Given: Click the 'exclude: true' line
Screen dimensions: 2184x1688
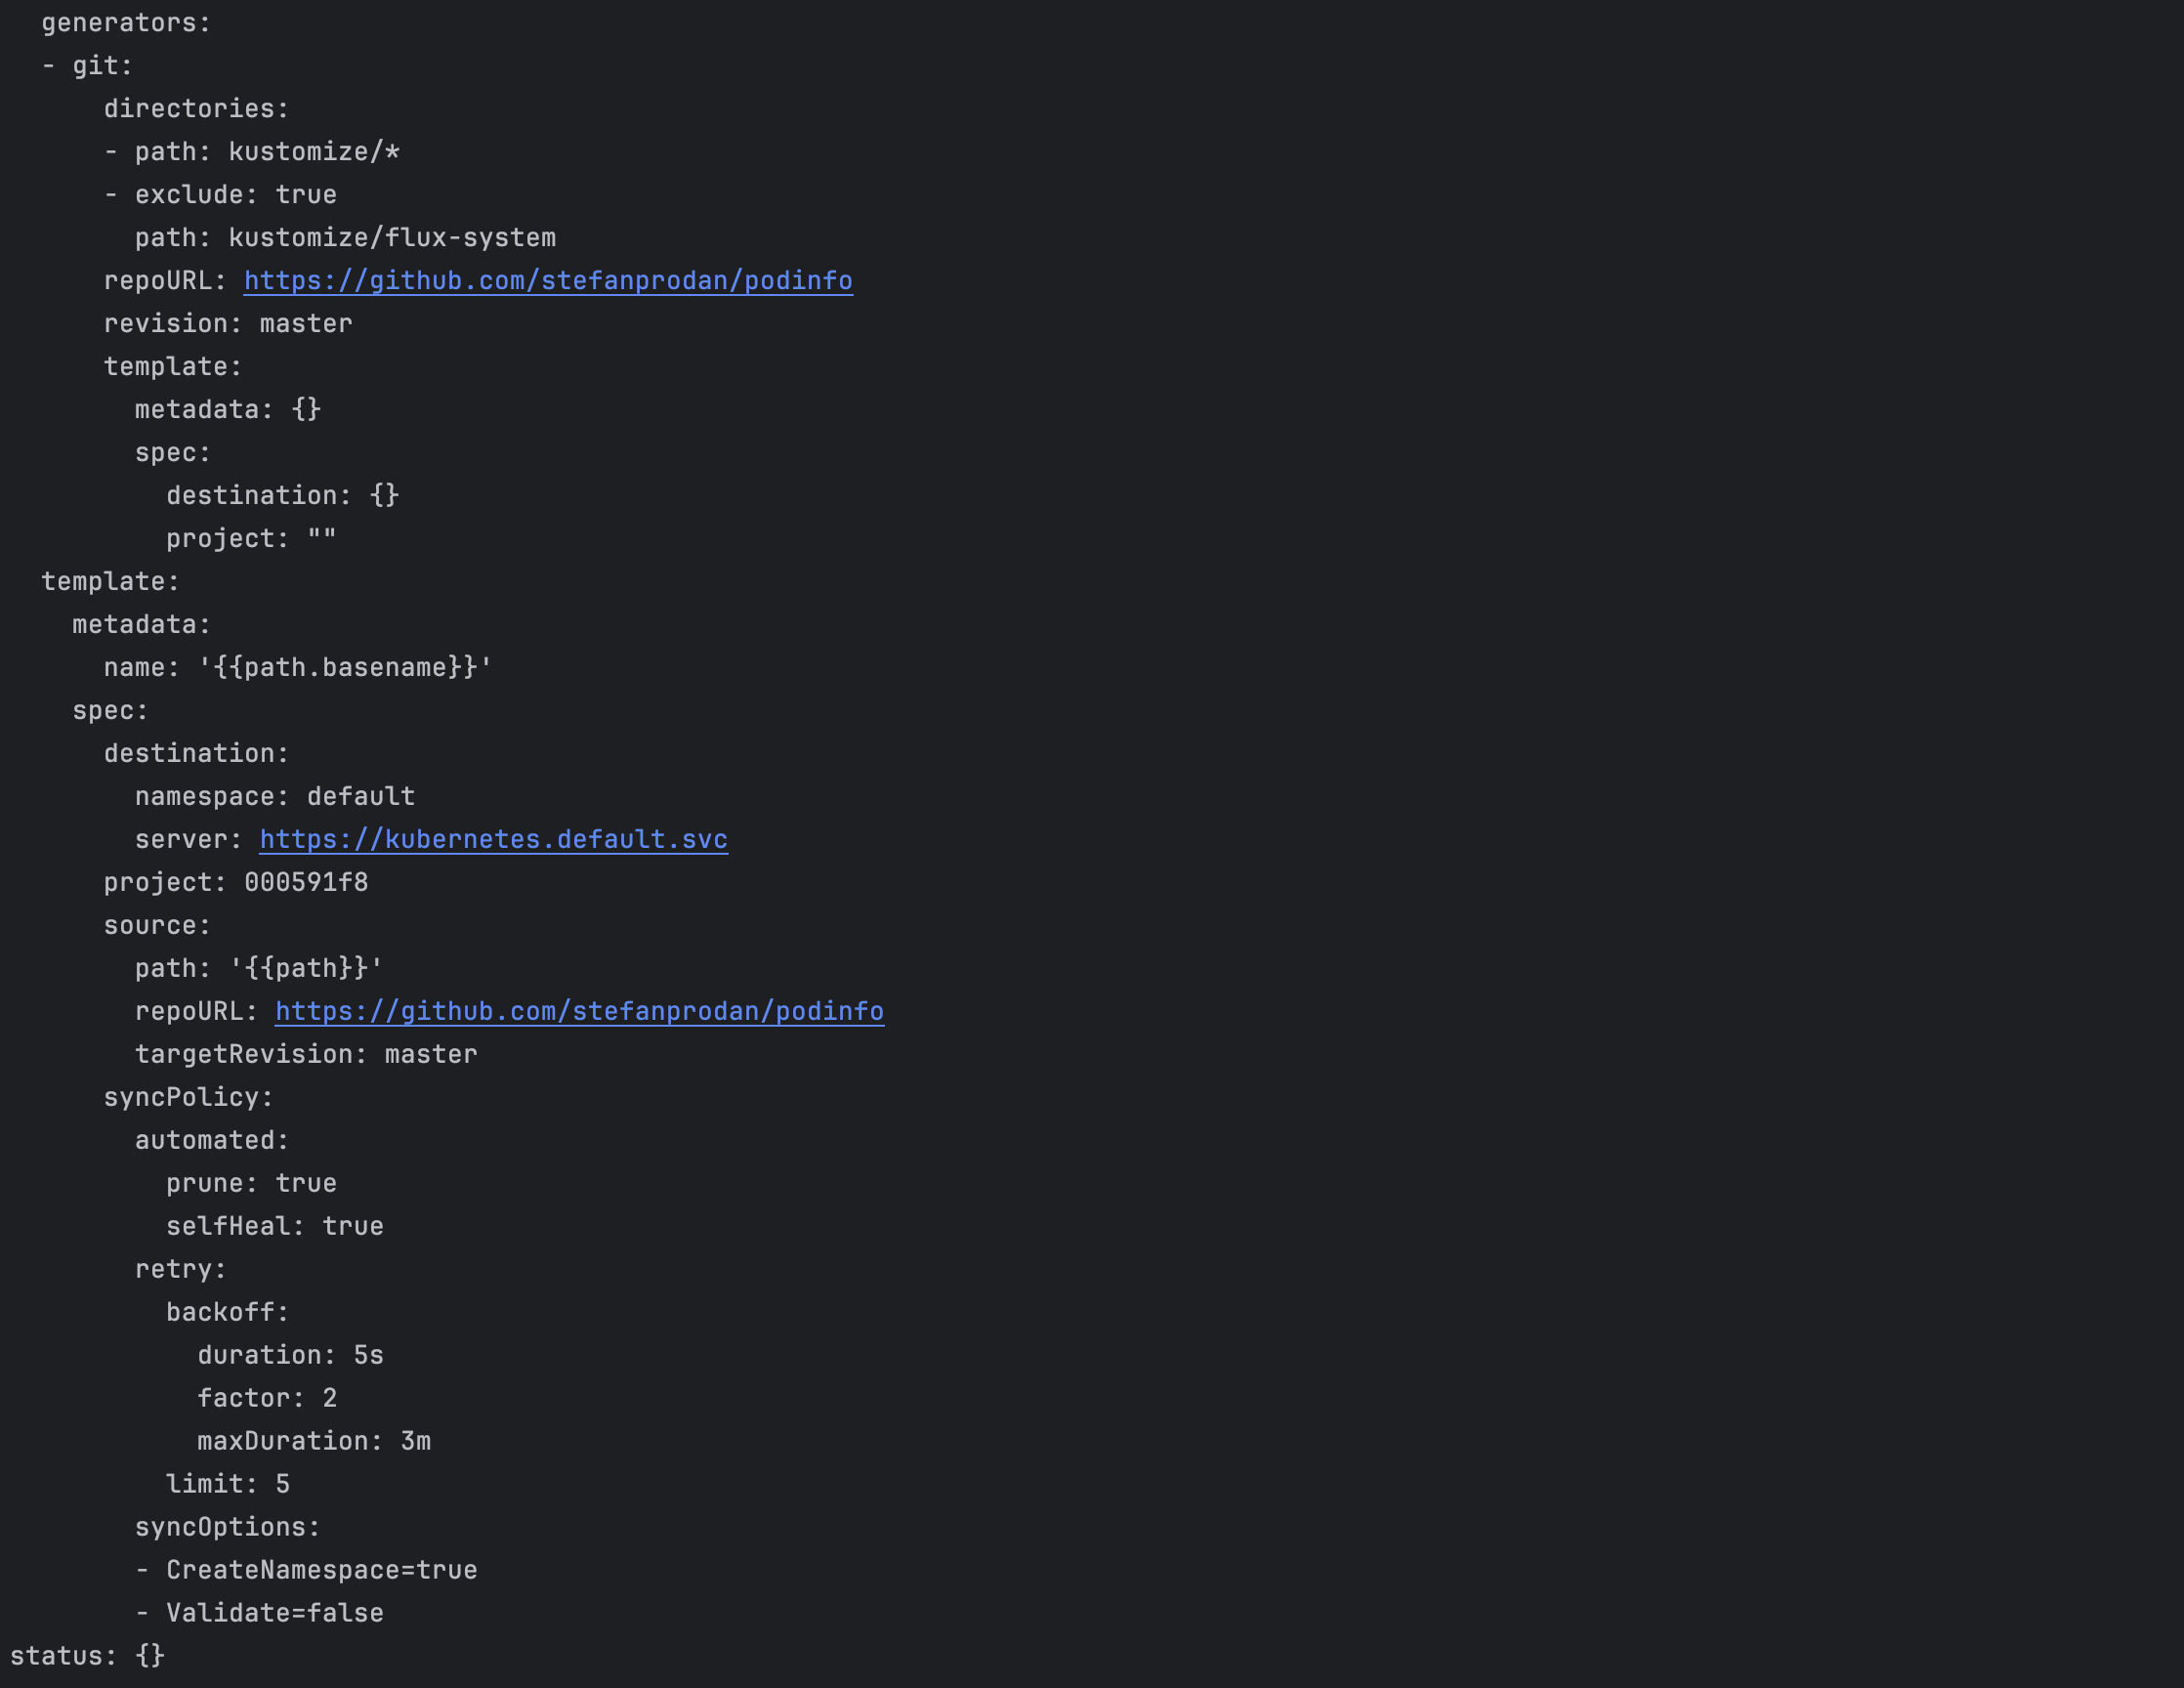Looking at the screenshot, I should [235, 195].
